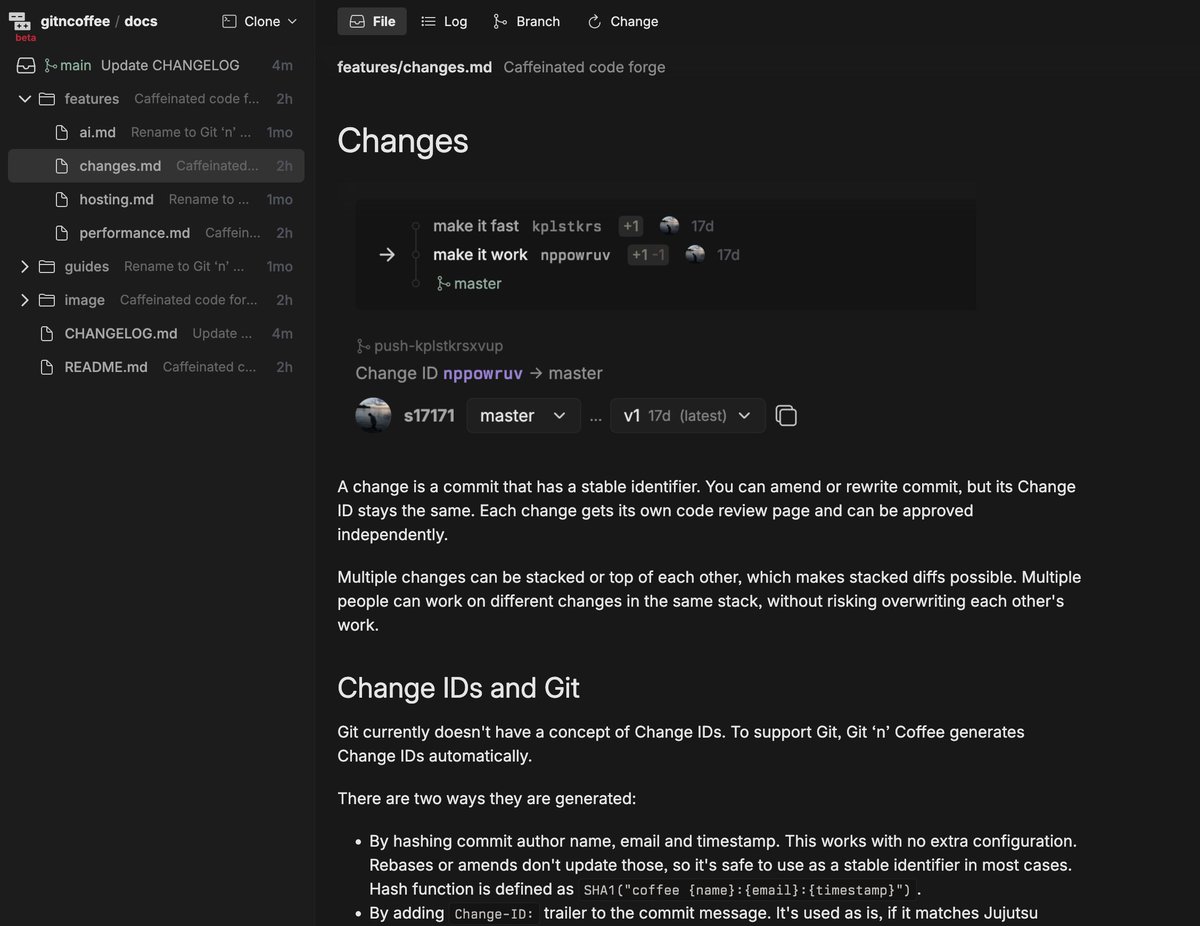Expand the image folder
1200x926 pixels.
point(25,300)
